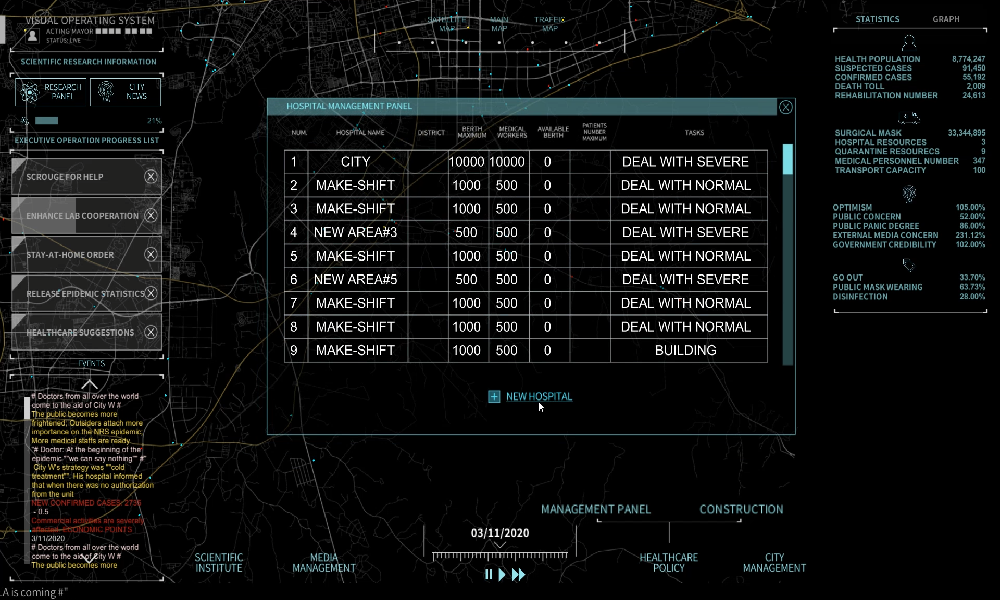Image resolution: width=1000 pixels, height=600 pixels.
Task: Remove the Healthcare Suggestions operation
Action: (151, 332)
